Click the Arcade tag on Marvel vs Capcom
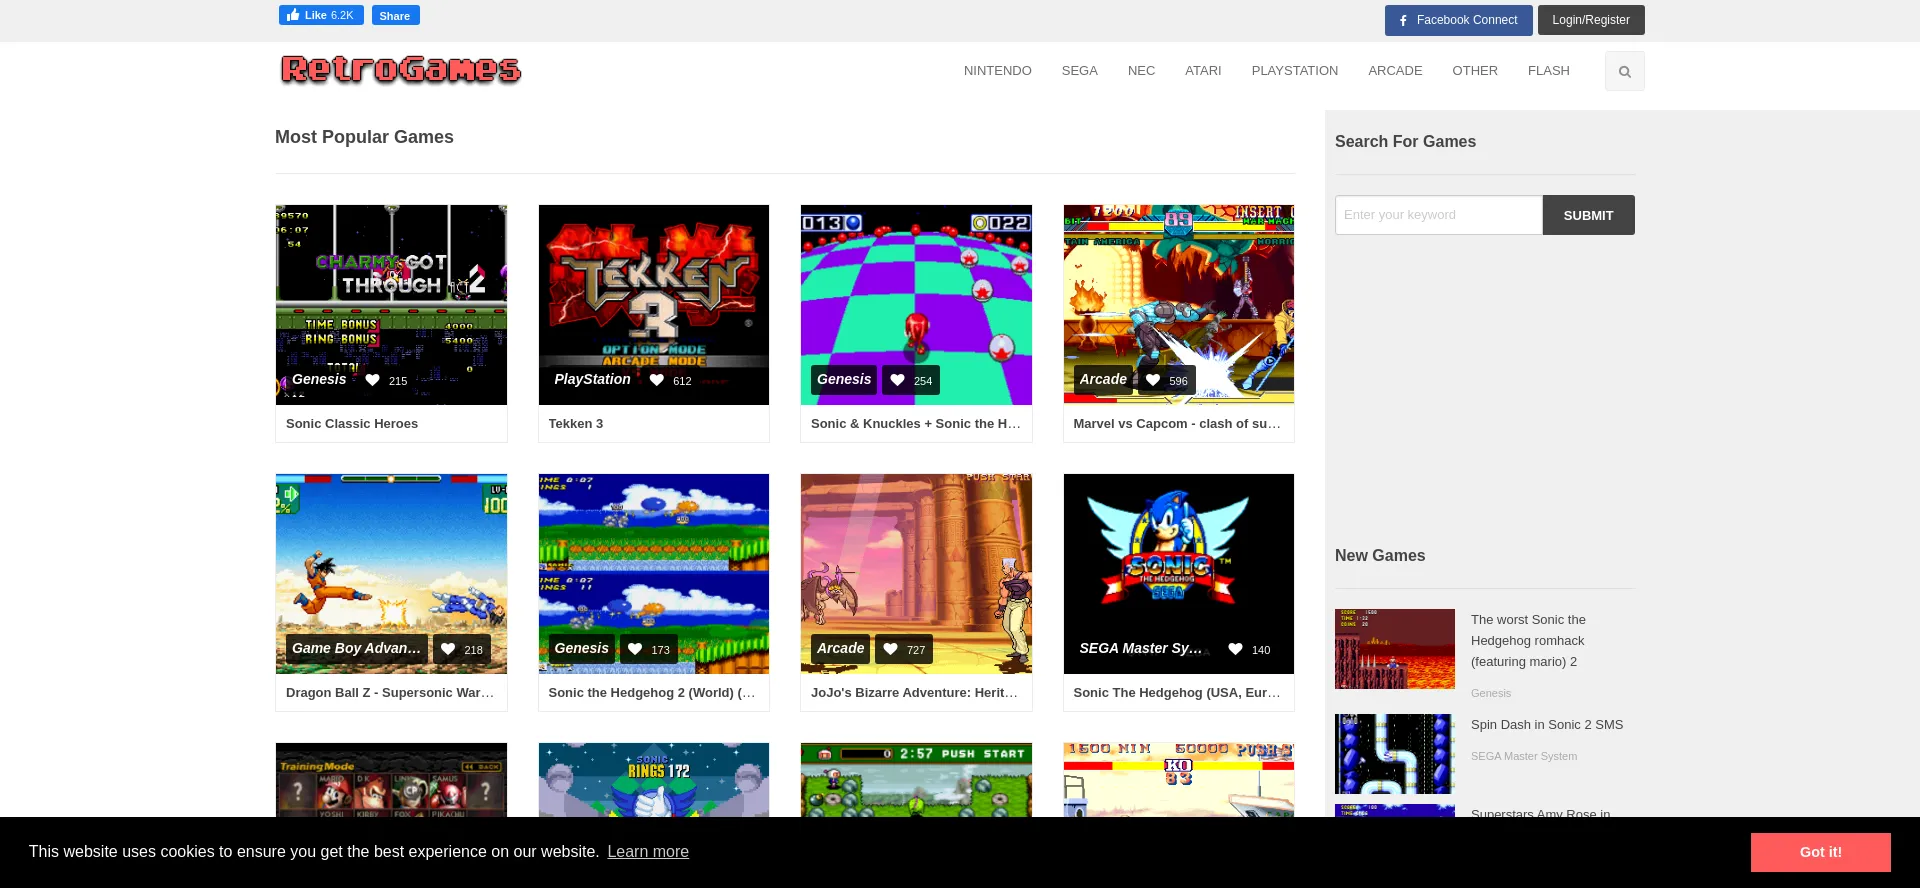This screenshot has width=1920, height=888. (1103, 379)
